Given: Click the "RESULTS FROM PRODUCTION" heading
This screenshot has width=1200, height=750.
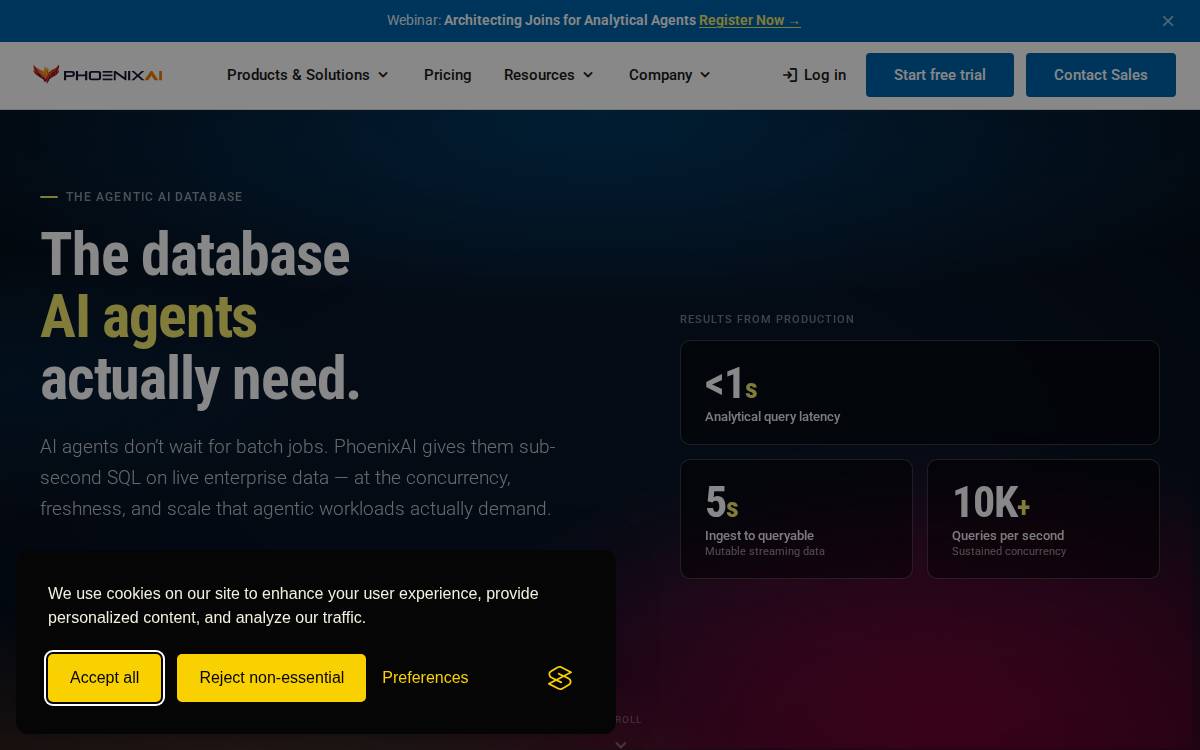Looking at the screenshot, I should pyautogui.click(x=767, y=319).
